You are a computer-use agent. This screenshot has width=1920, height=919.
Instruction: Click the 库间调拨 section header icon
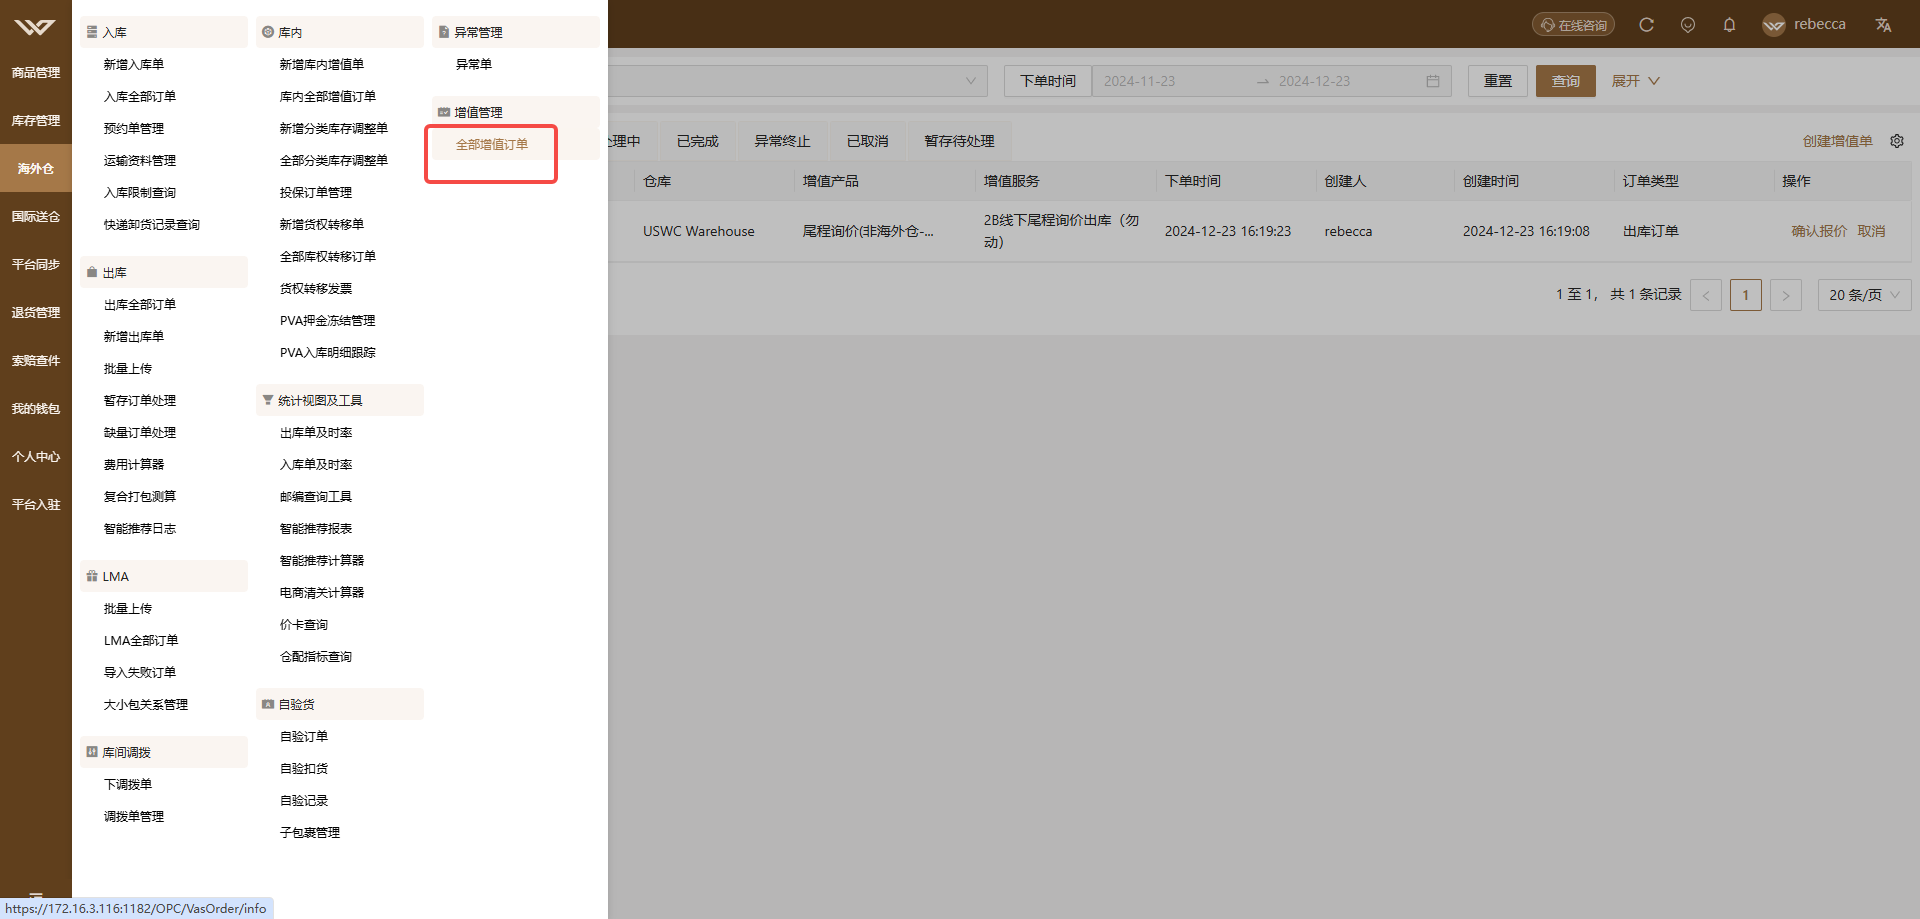[92, 752]
